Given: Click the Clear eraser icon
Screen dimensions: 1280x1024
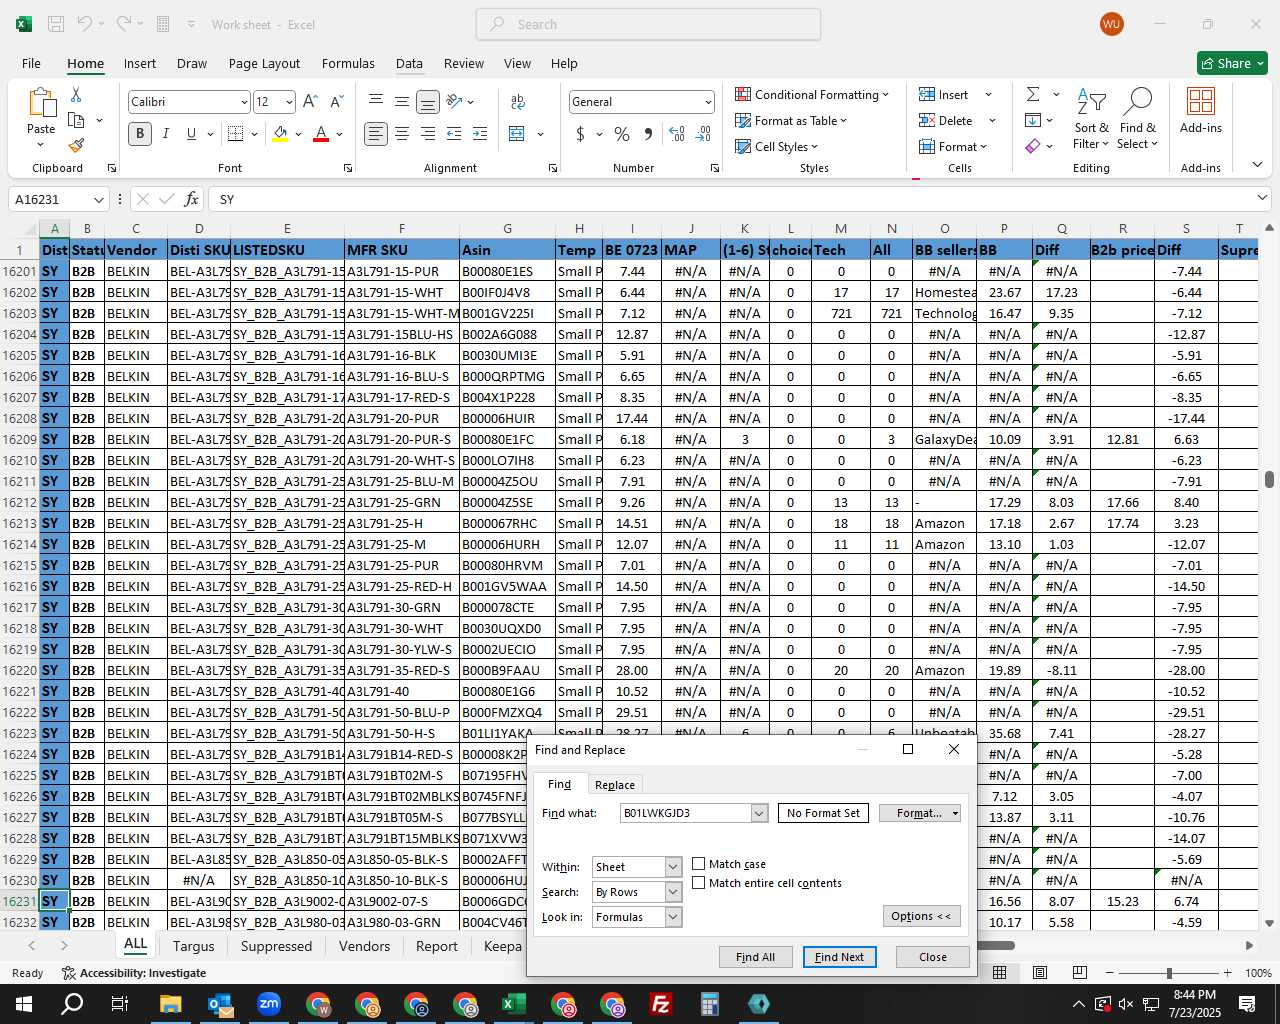Looking at the screenshot, I should tap(1033, 146).
